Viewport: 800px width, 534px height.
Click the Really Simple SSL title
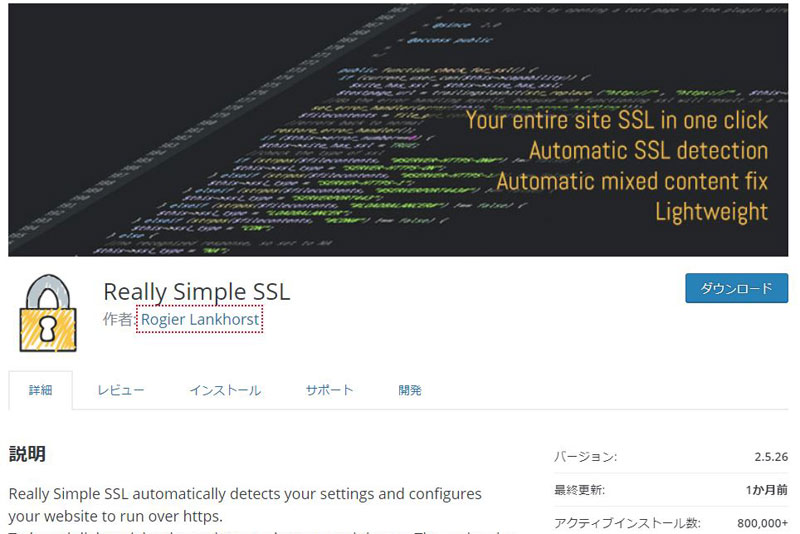[197, 292]
